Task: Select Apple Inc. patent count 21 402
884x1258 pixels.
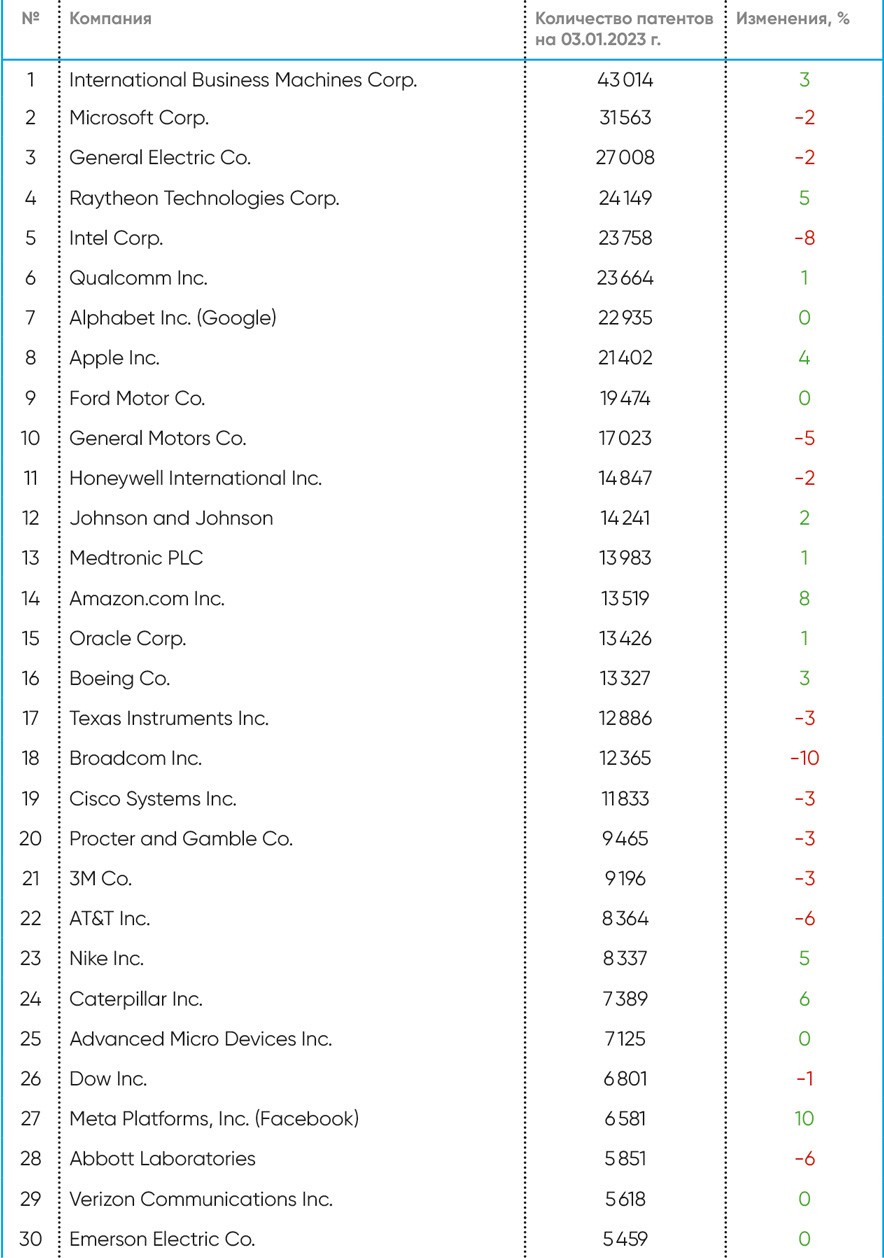Action: click(x=626, y=358)
